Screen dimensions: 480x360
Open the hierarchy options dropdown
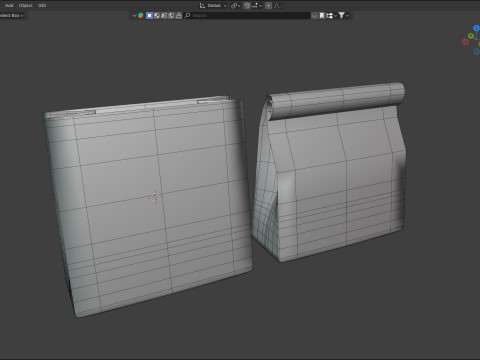[x=331, y=15]
